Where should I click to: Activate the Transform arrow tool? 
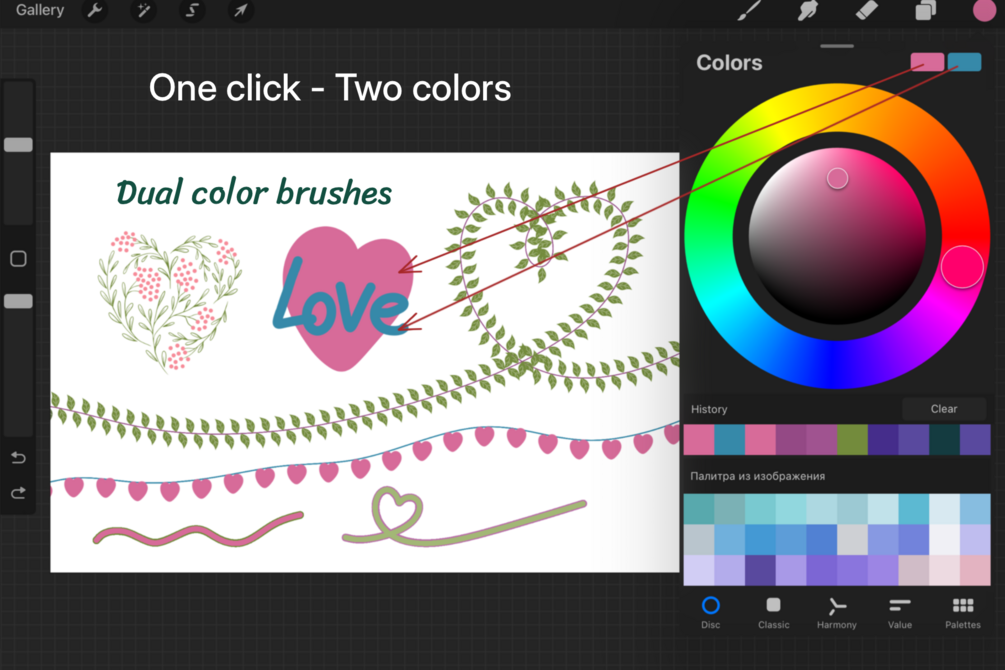(240, 11)
